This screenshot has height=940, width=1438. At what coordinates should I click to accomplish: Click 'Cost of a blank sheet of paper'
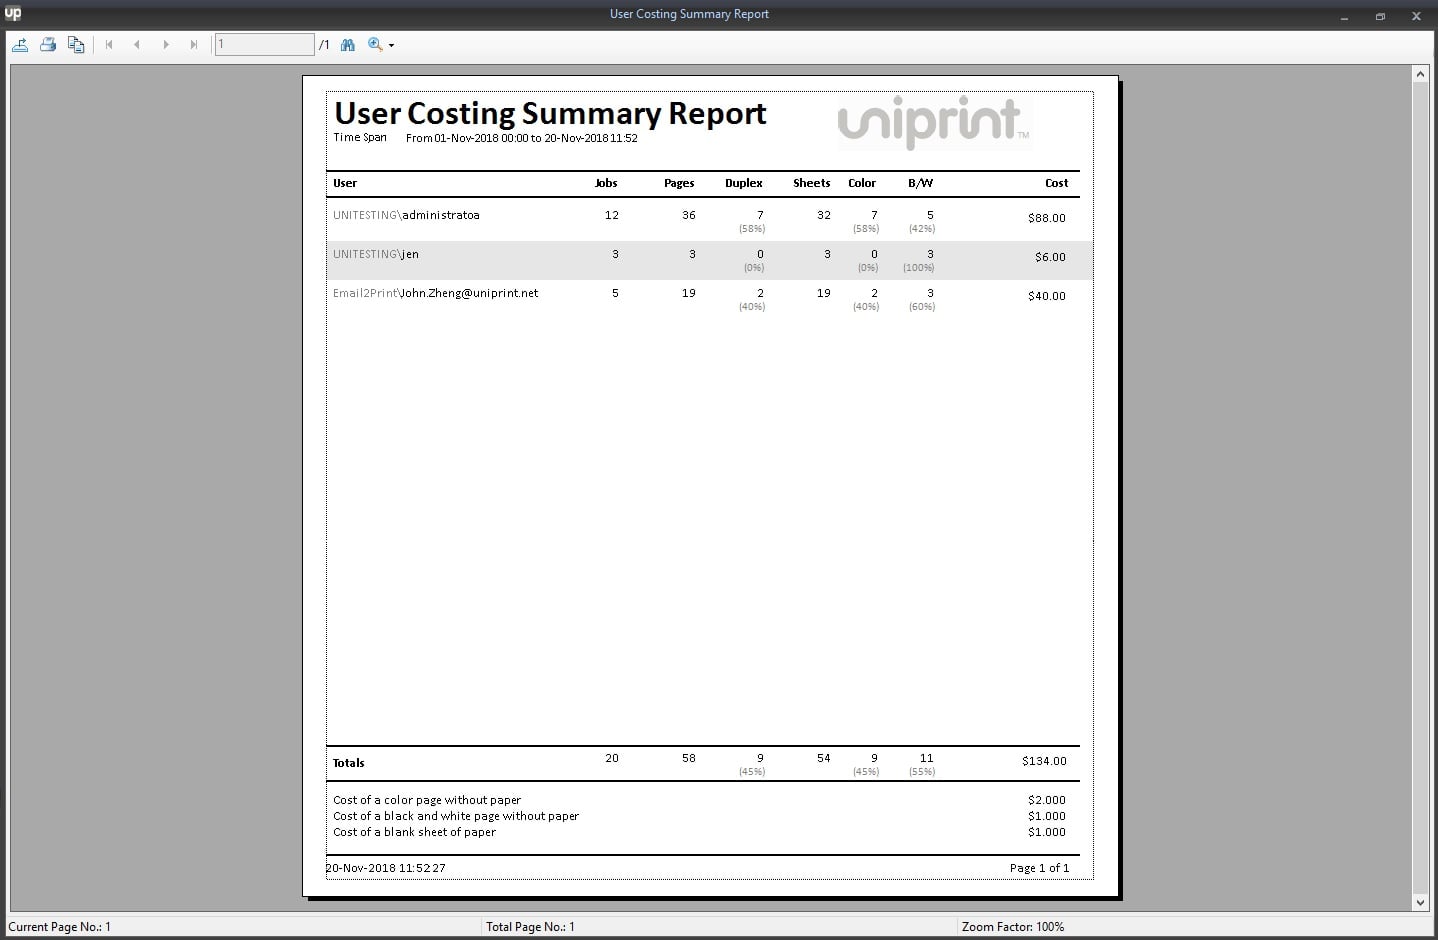414,832
